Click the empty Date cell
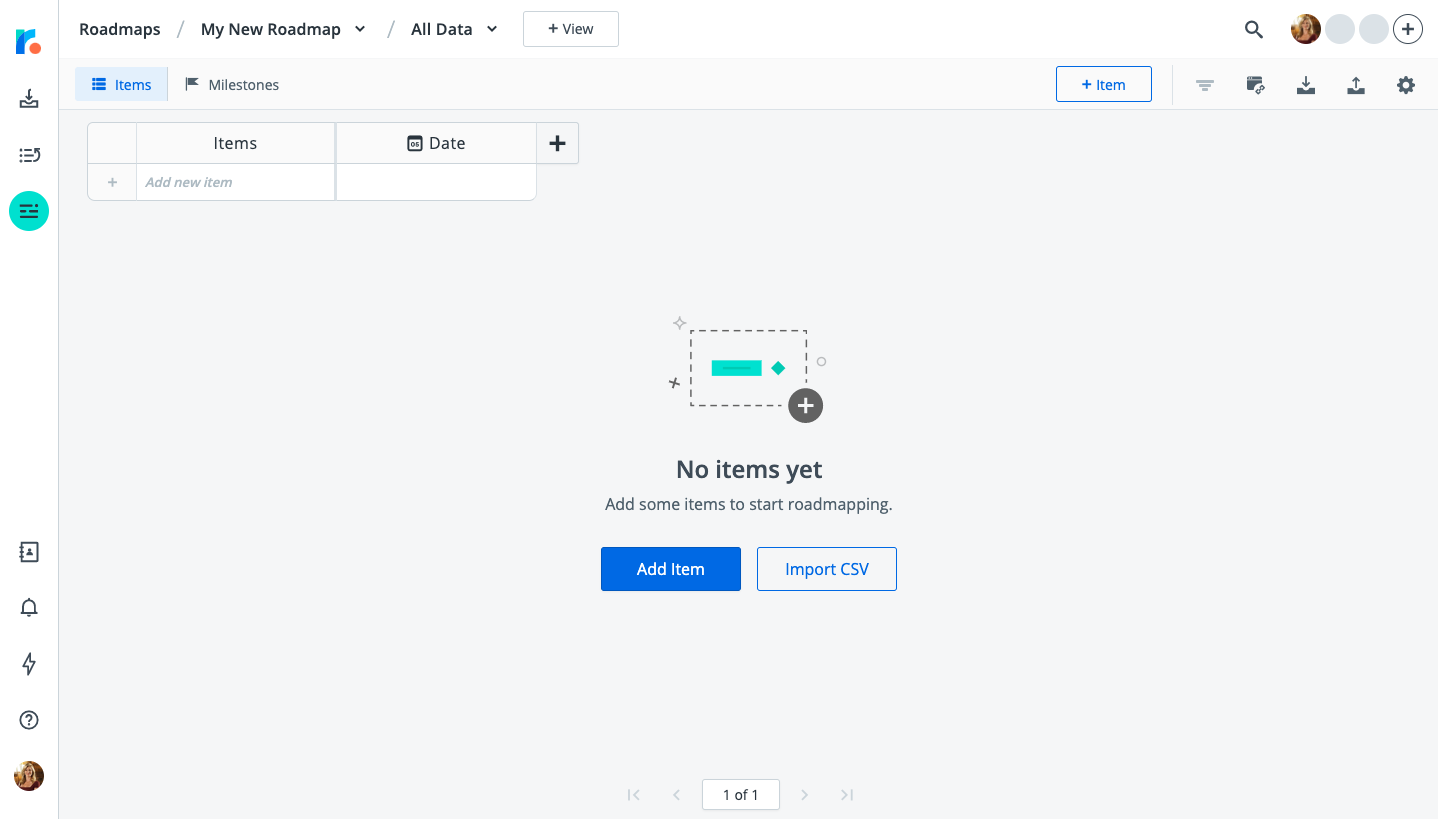This screenshot has height=819, width=1438. (x=436, y=182)
